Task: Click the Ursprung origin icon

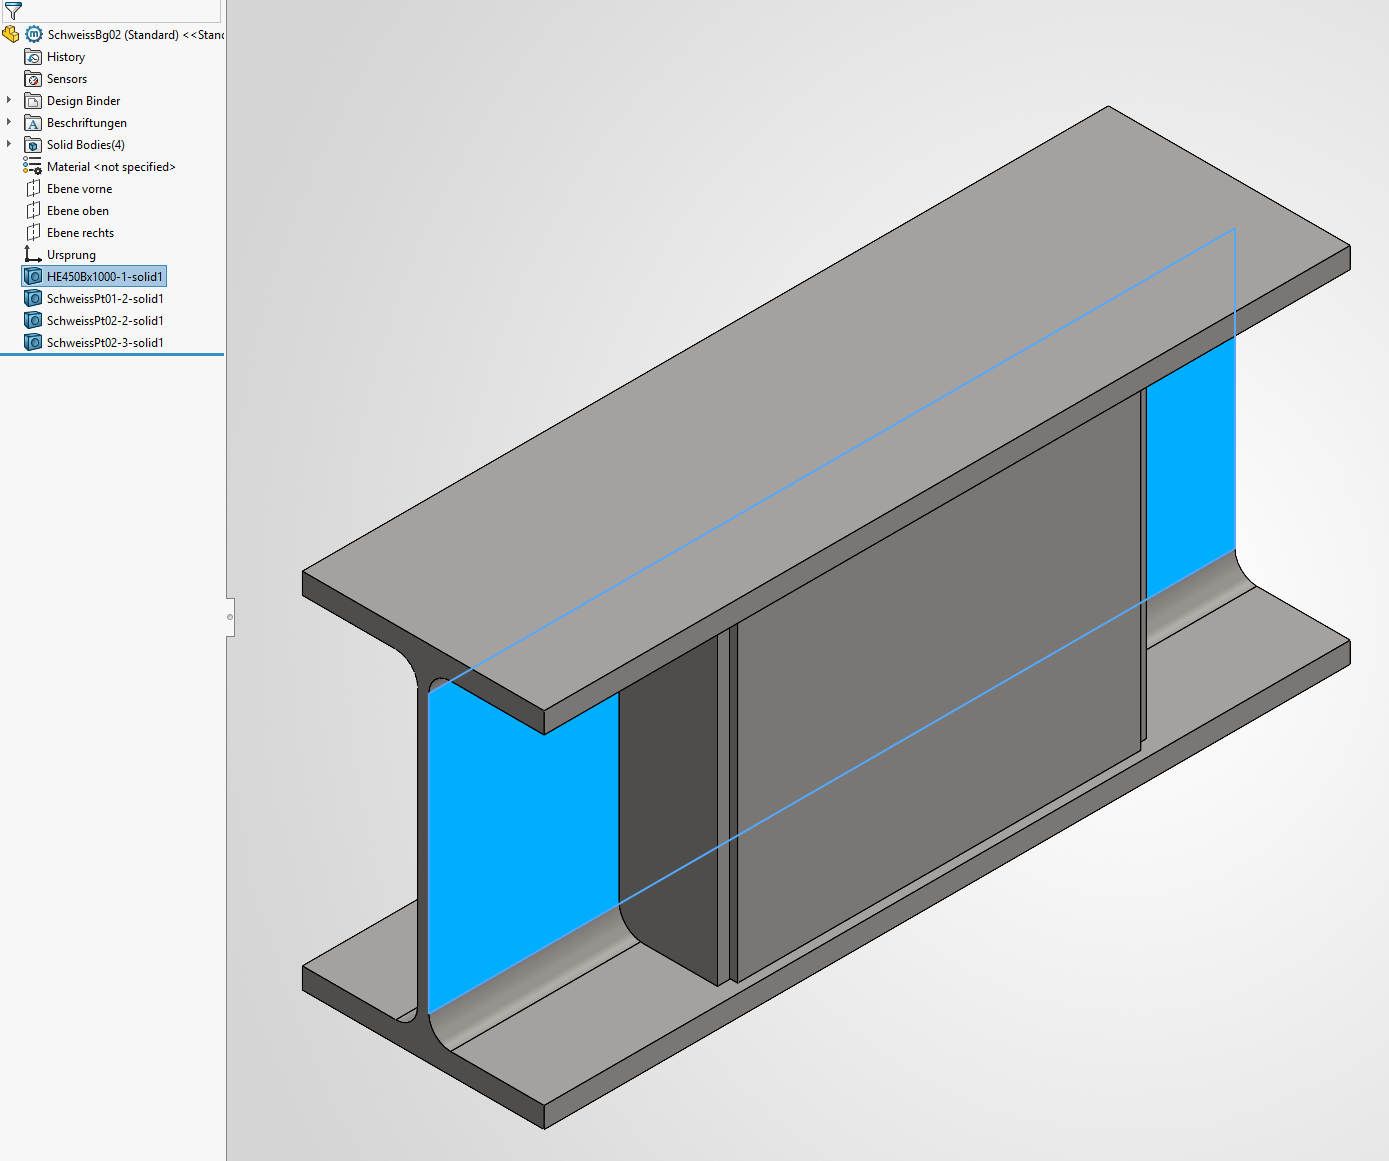Action: 33,255
